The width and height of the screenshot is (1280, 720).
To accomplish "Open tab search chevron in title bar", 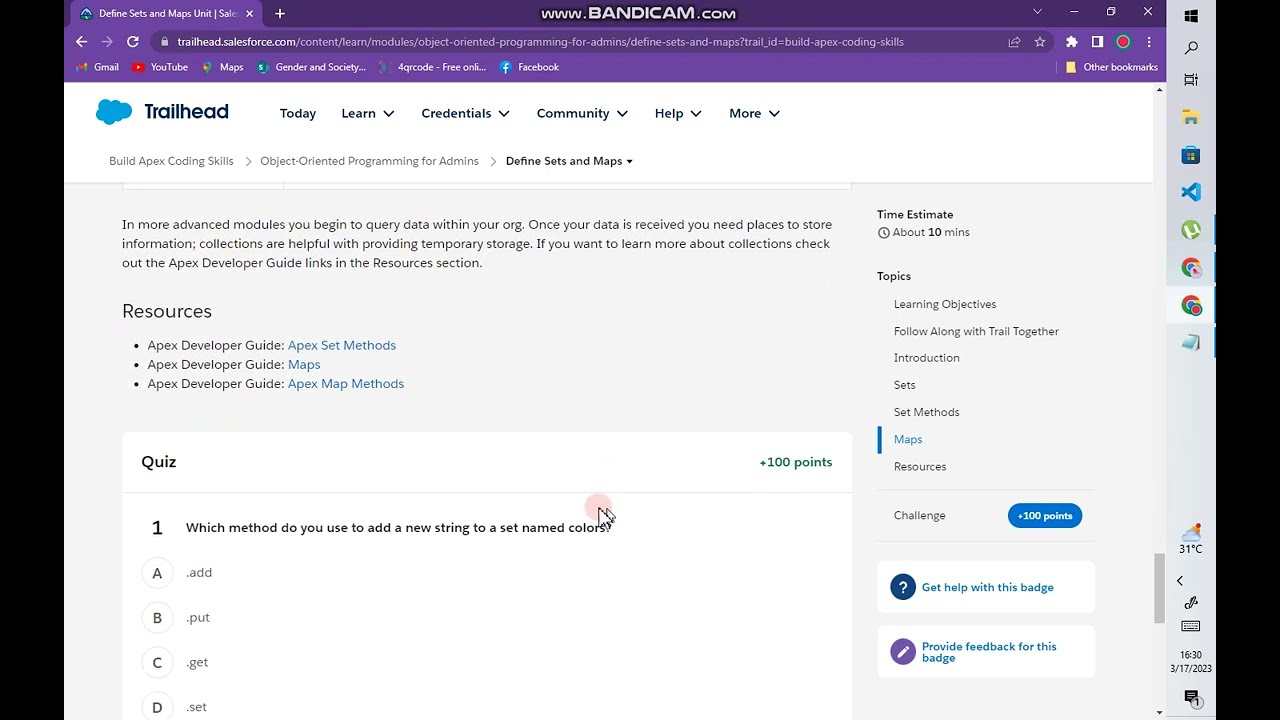I will [x=1037, y=12].
